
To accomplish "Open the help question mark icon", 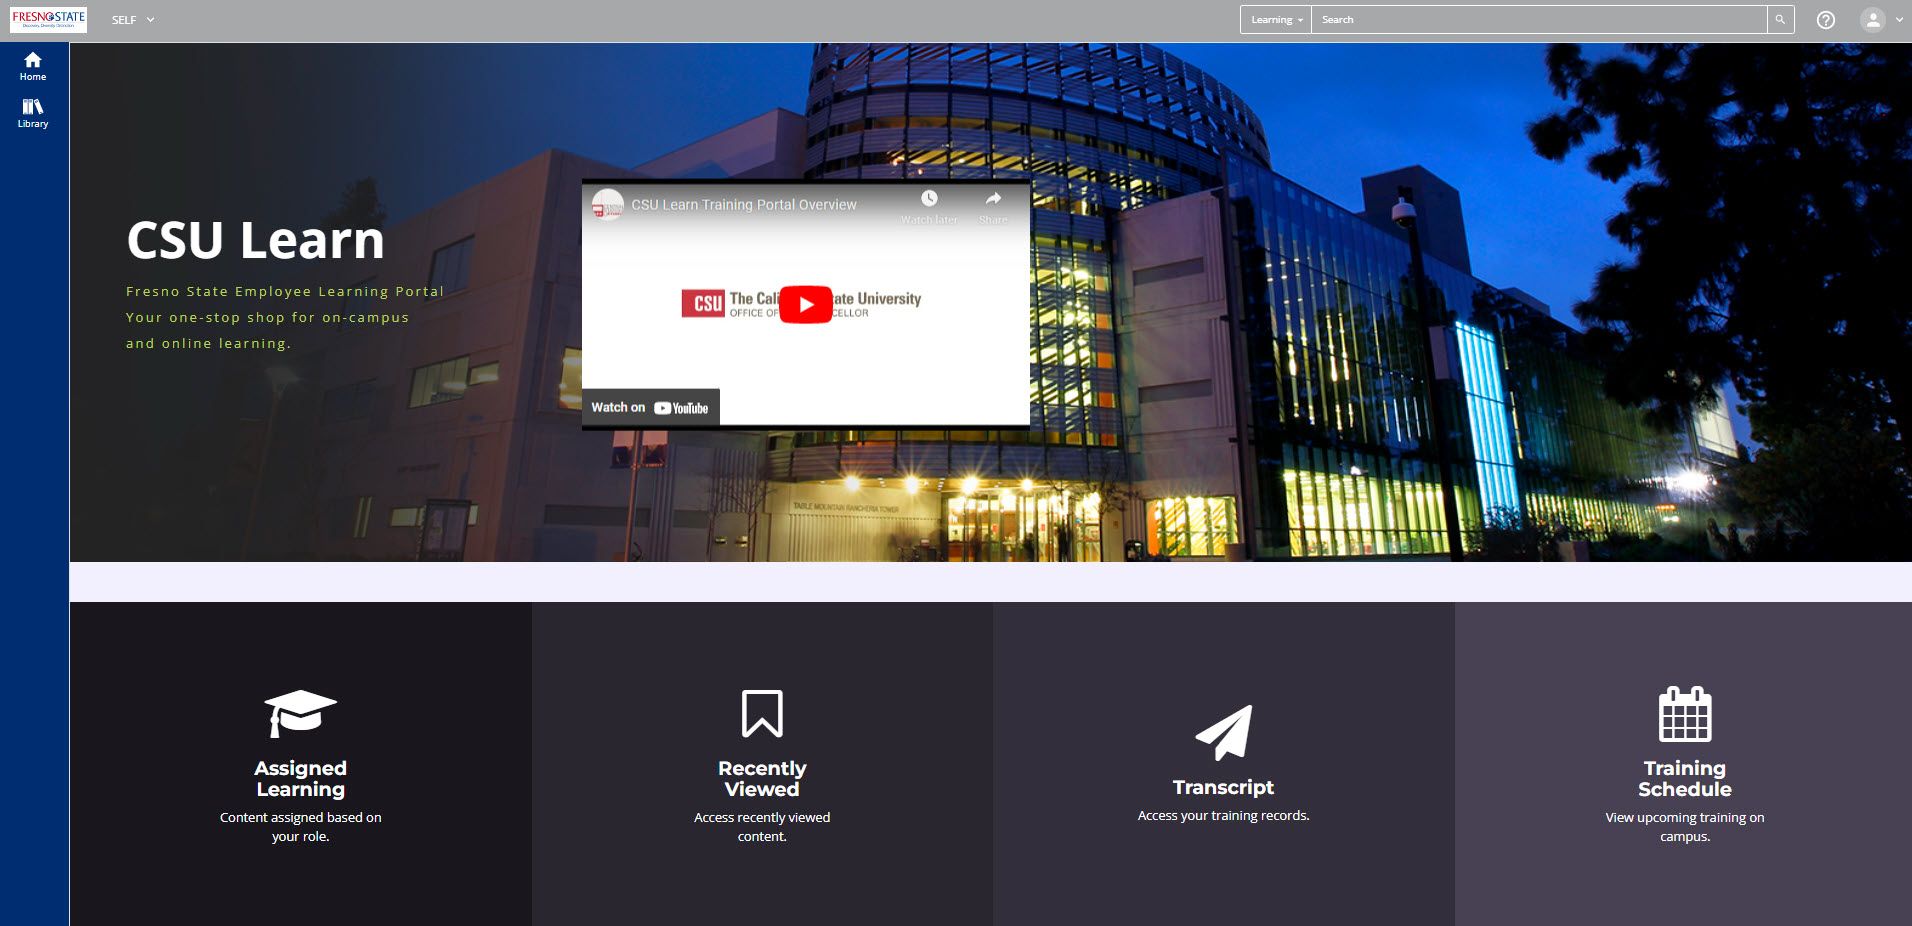I will pos(1826,20).
